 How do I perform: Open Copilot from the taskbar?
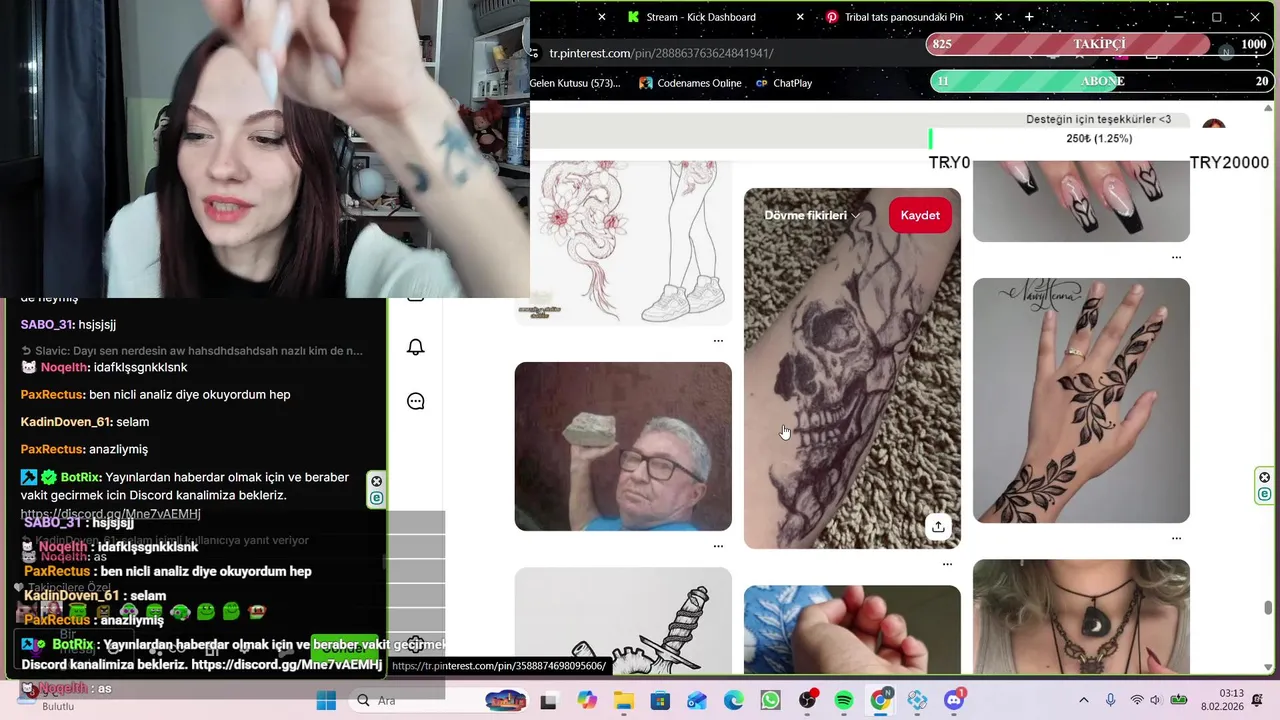pos(587,701)
